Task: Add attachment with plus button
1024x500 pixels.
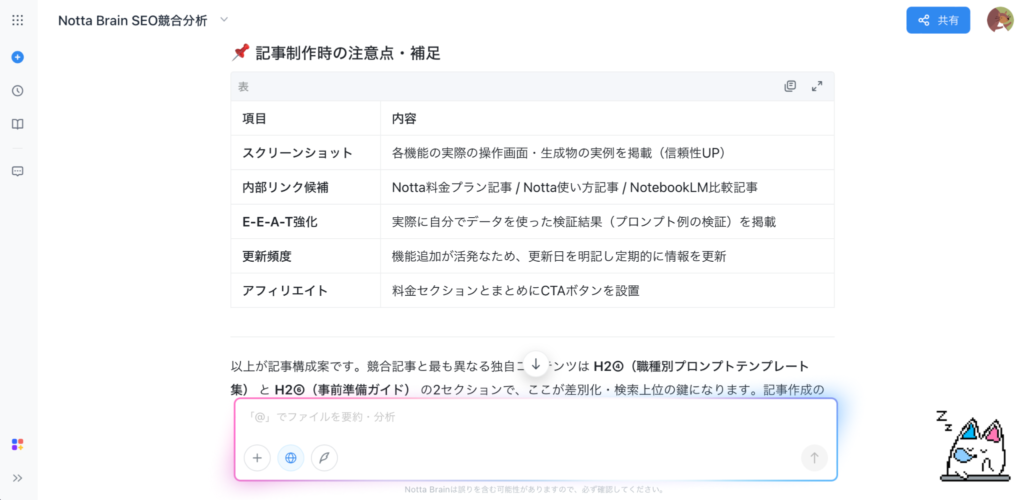Action: click(x=257, y=458)
